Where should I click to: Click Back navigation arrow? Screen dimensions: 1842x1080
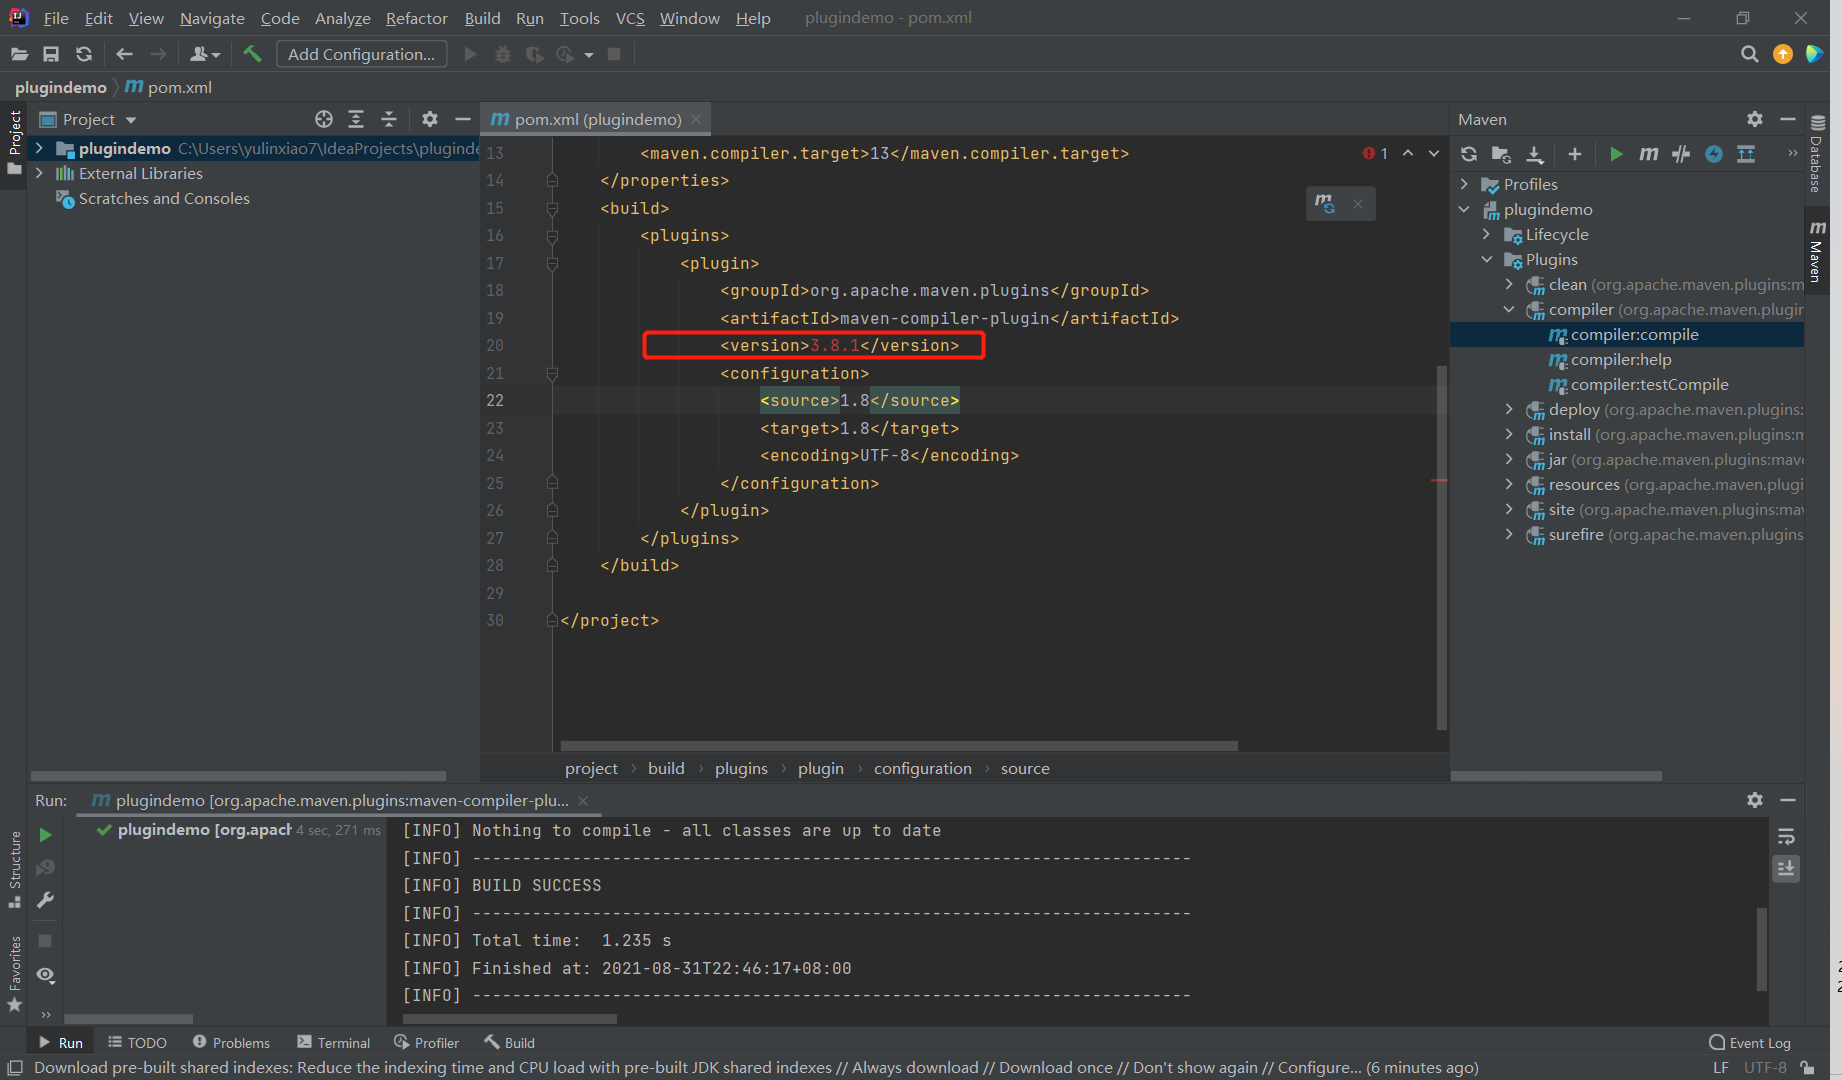pyautogui.click(x=124, y=54)
